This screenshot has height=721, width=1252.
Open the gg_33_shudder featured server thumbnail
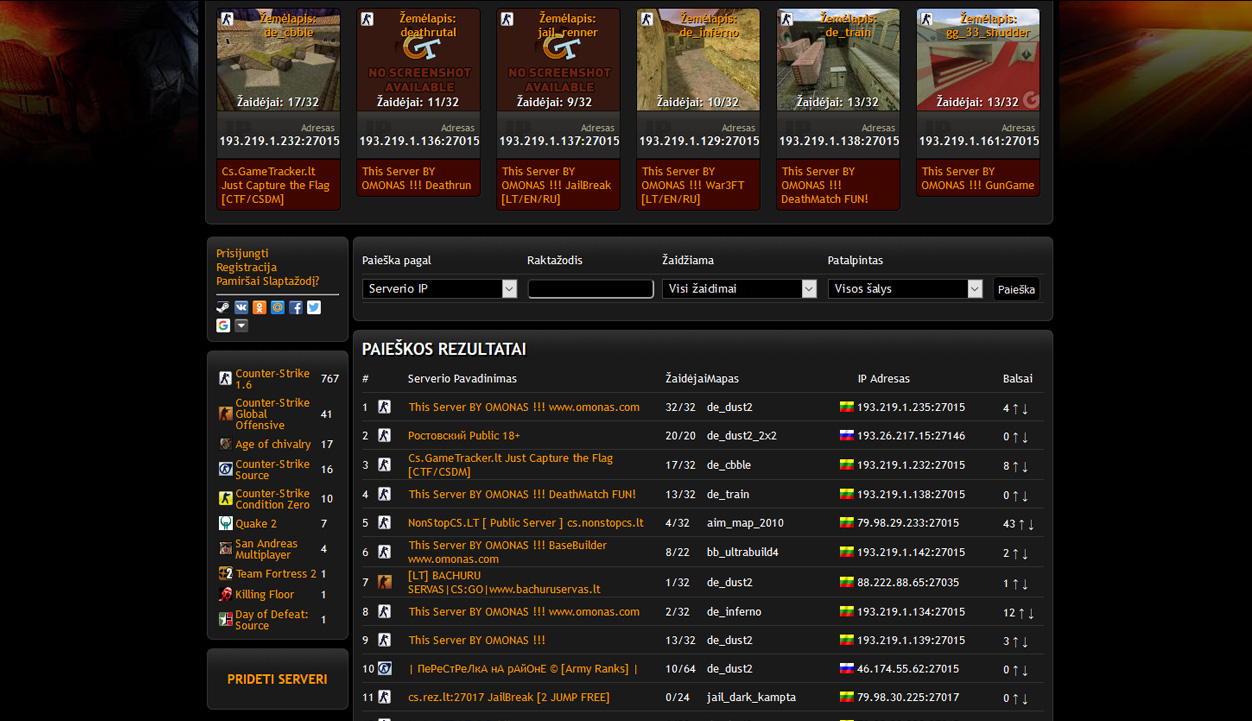click(978, 60)
